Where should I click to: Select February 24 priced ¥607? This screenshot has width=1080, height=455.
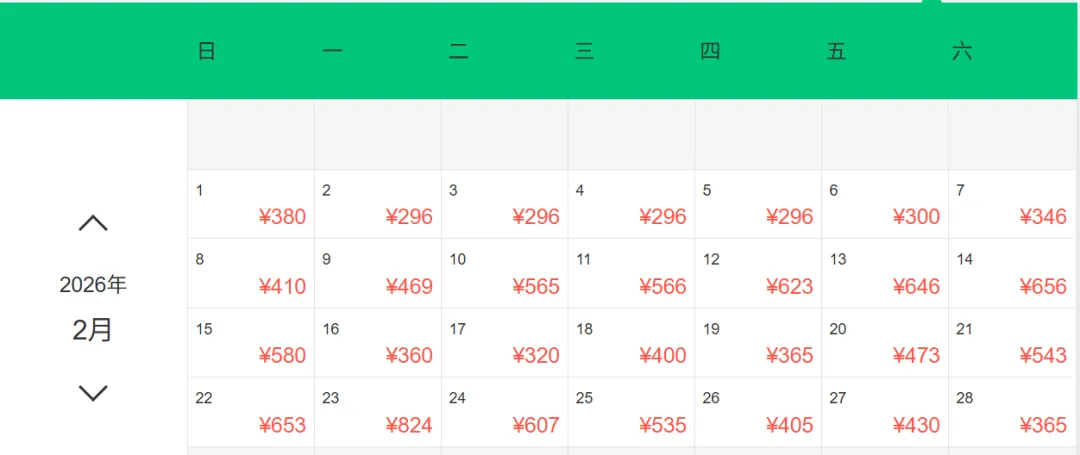[505, 412]
